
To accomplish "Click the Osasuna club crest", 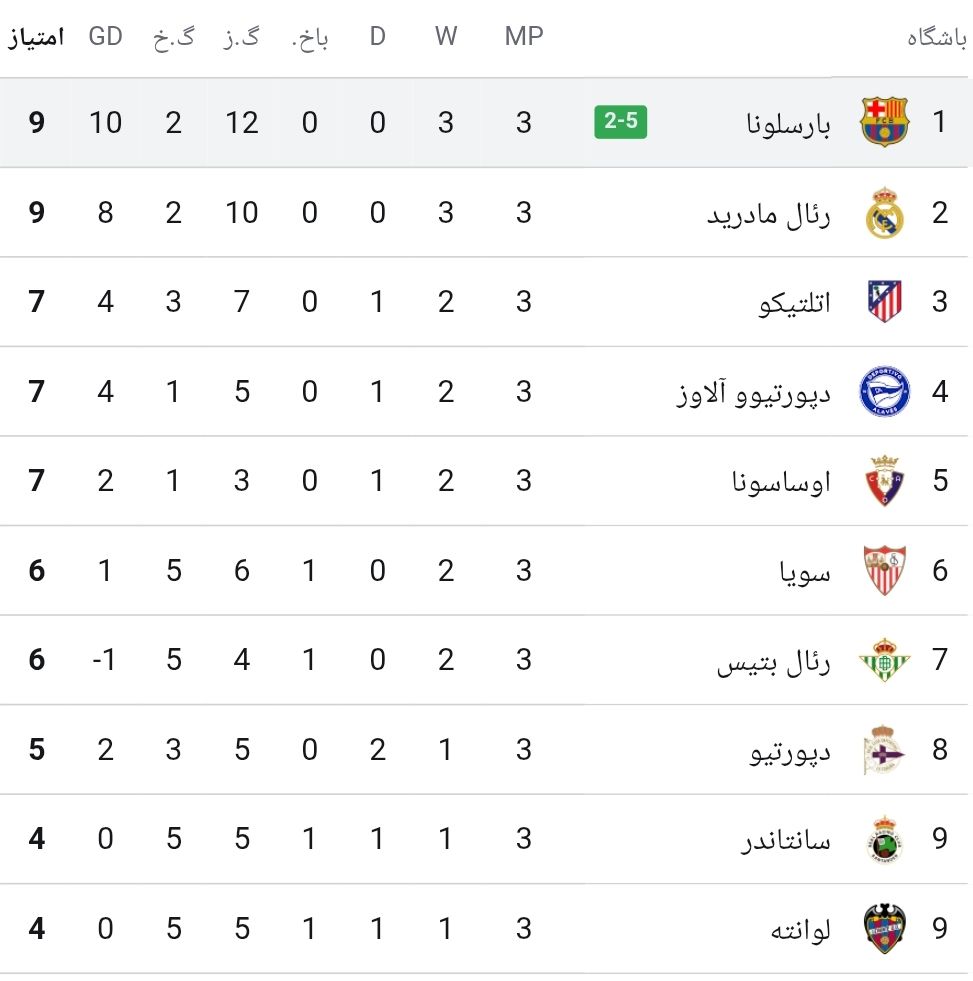I will [884, 480].
